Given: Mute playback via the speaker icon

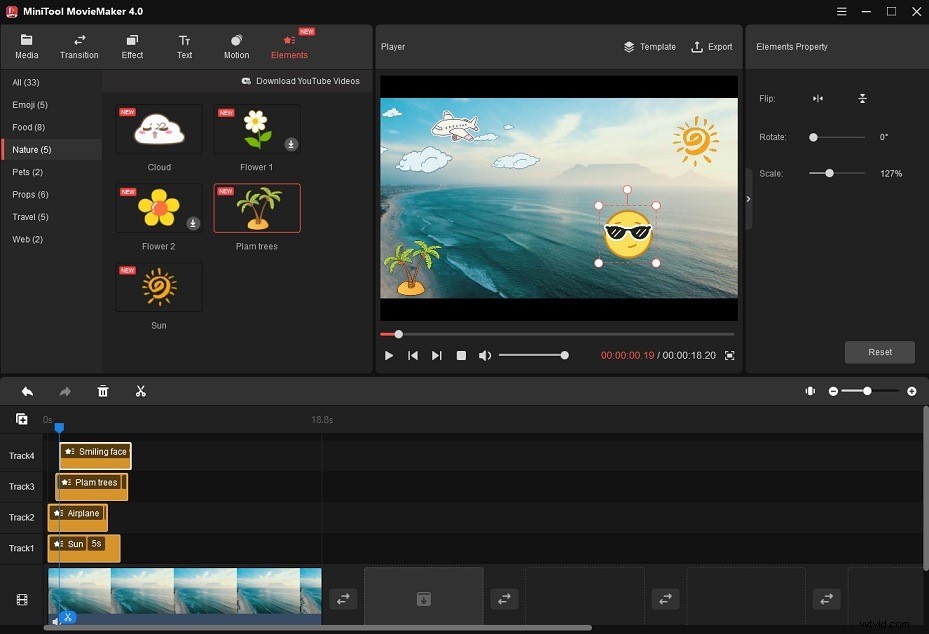Looking at the screenshot, I should click(x=486, y=355).
